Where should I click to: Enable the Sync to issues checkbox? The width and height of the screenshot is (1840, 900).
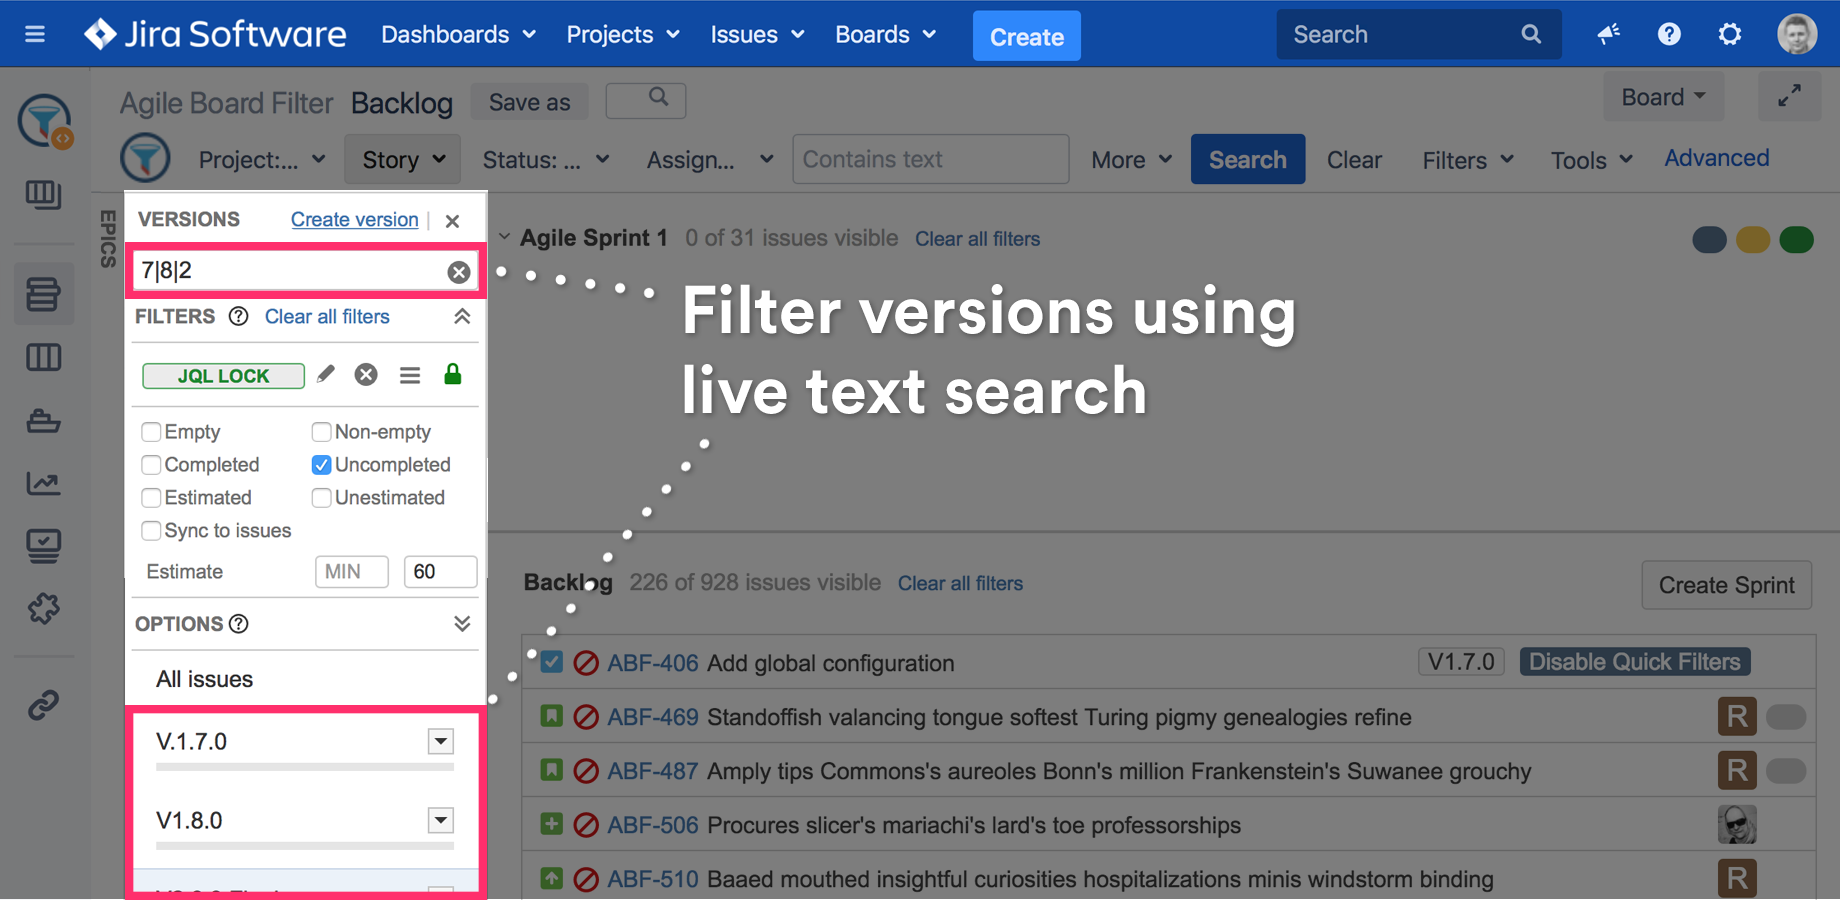(151, 530)
